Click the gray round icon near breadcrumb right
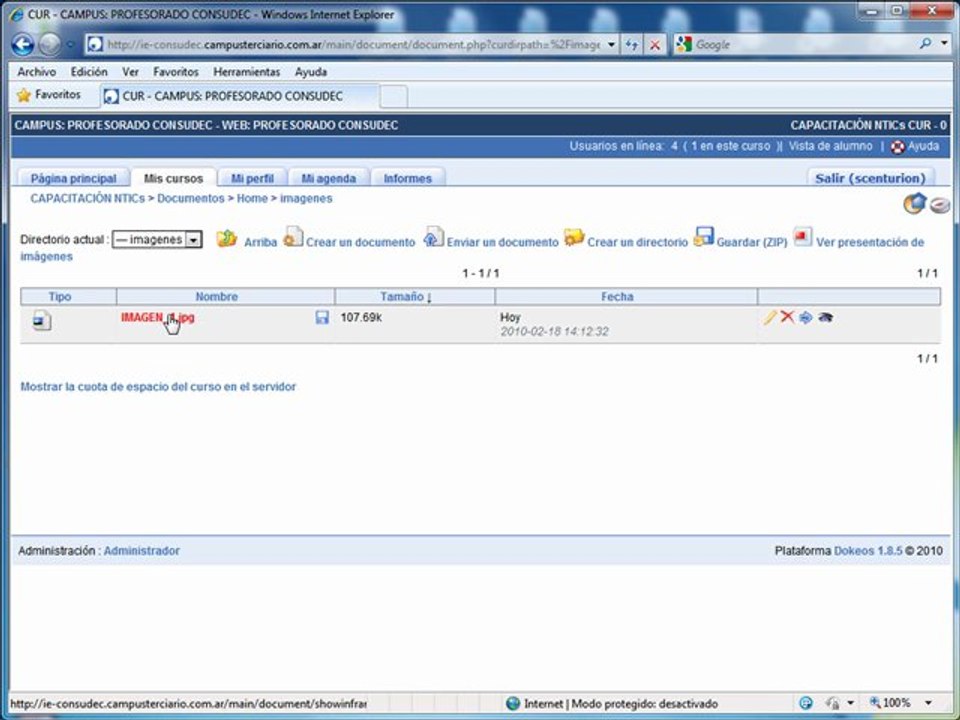The width and height of the screenshot is (960, 720). (940, 205)
